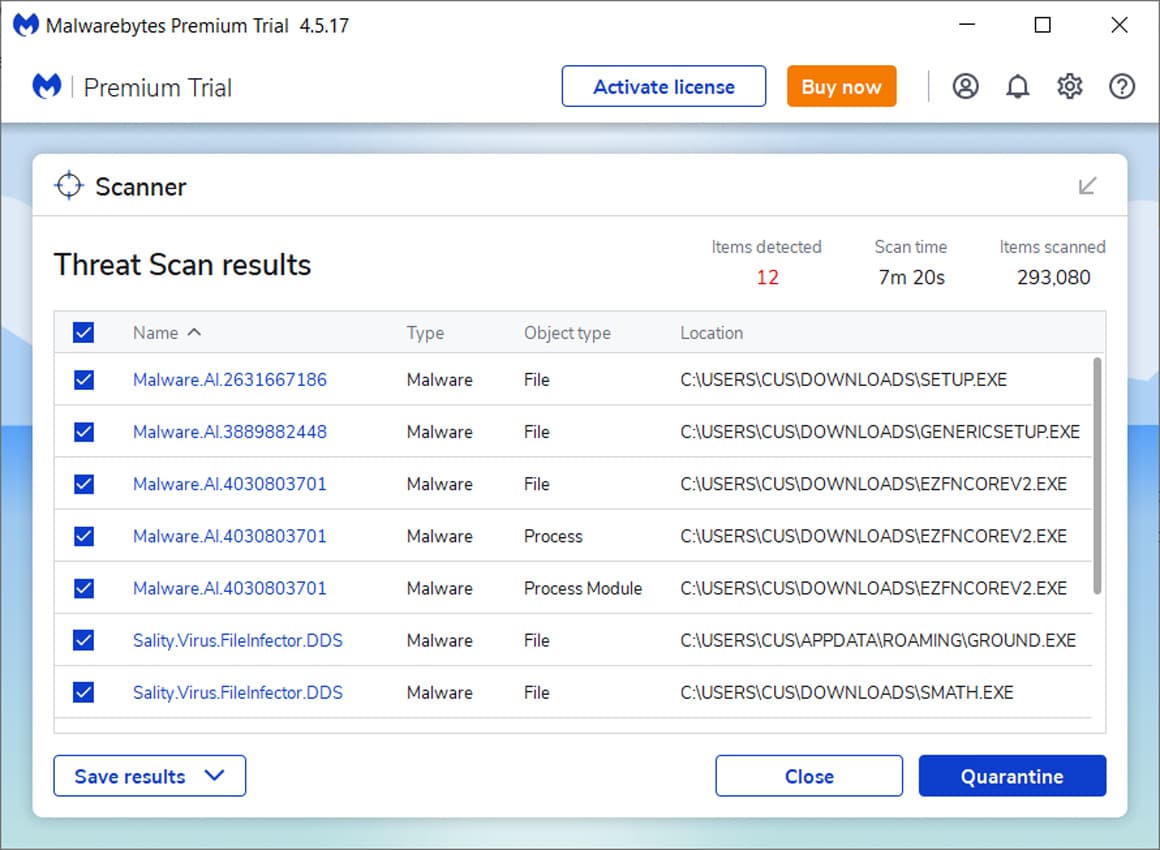Click the Activate license button
This screenshot has height=850, width=1160.
[x=663, y=86]
